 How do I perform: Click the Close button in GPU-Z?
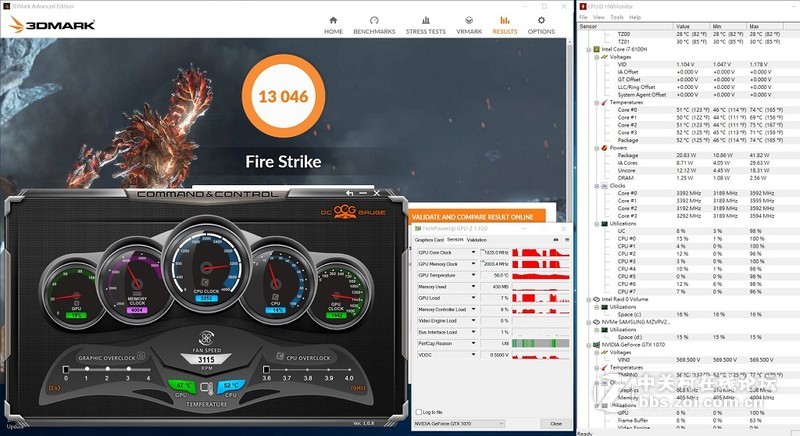(x=556, y=424)
